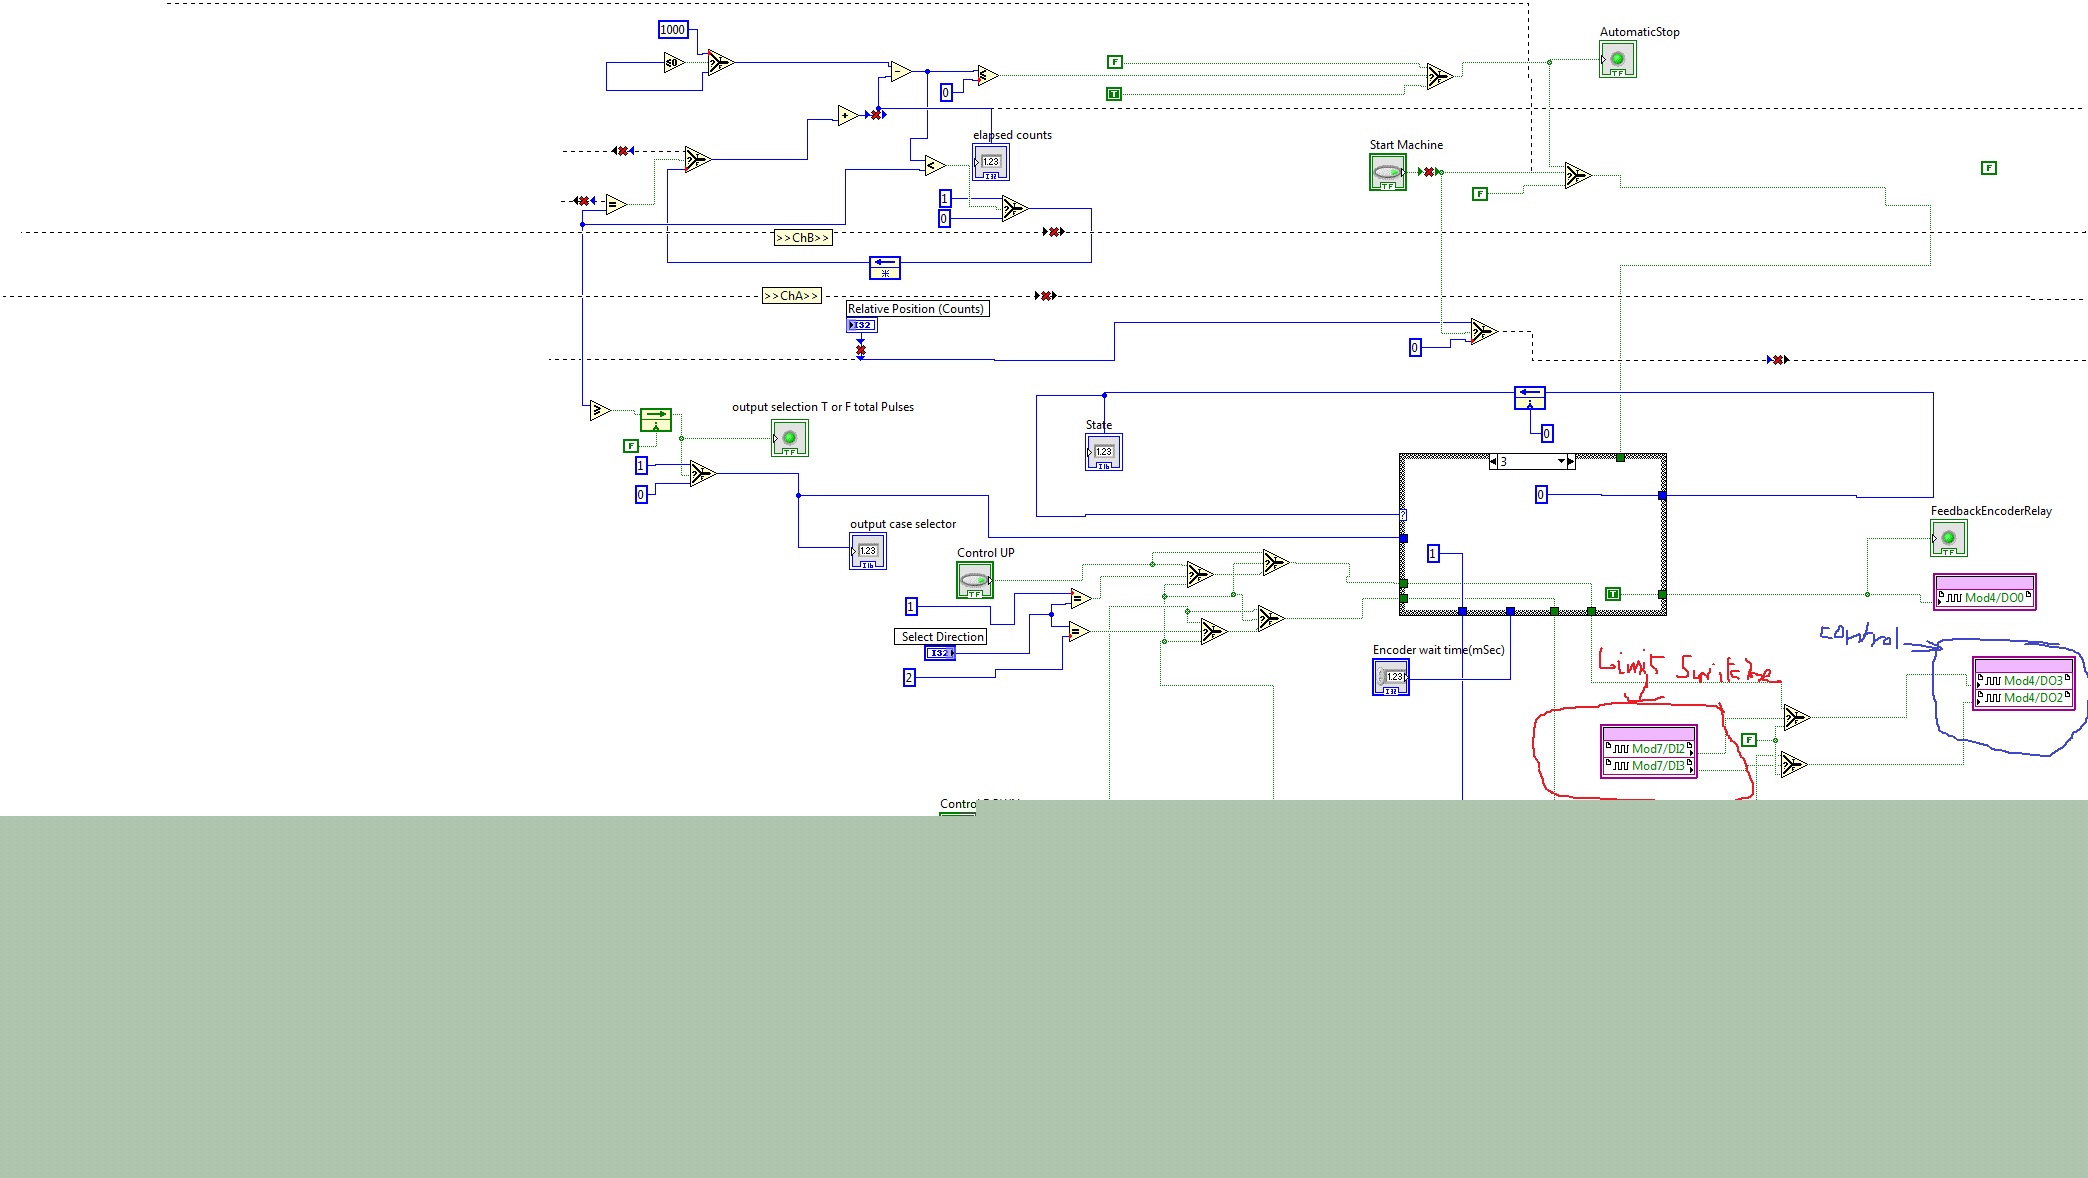Toggle the isolated False constant at far right

click(1989, 168)
